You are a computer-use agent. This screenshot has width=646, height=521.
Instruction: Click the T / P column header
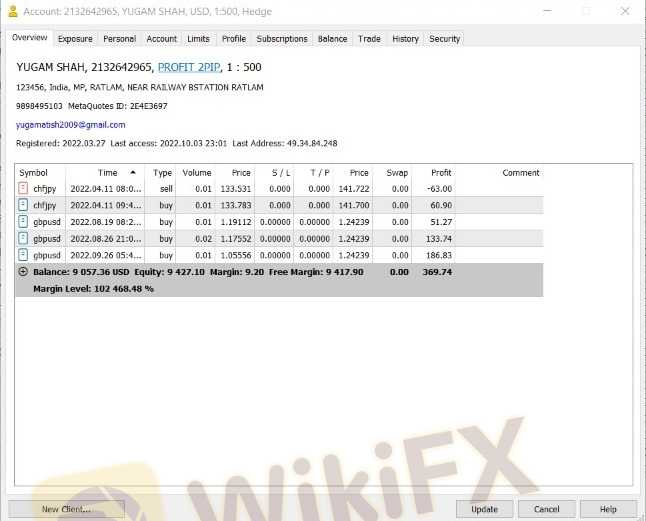[314, 173]
